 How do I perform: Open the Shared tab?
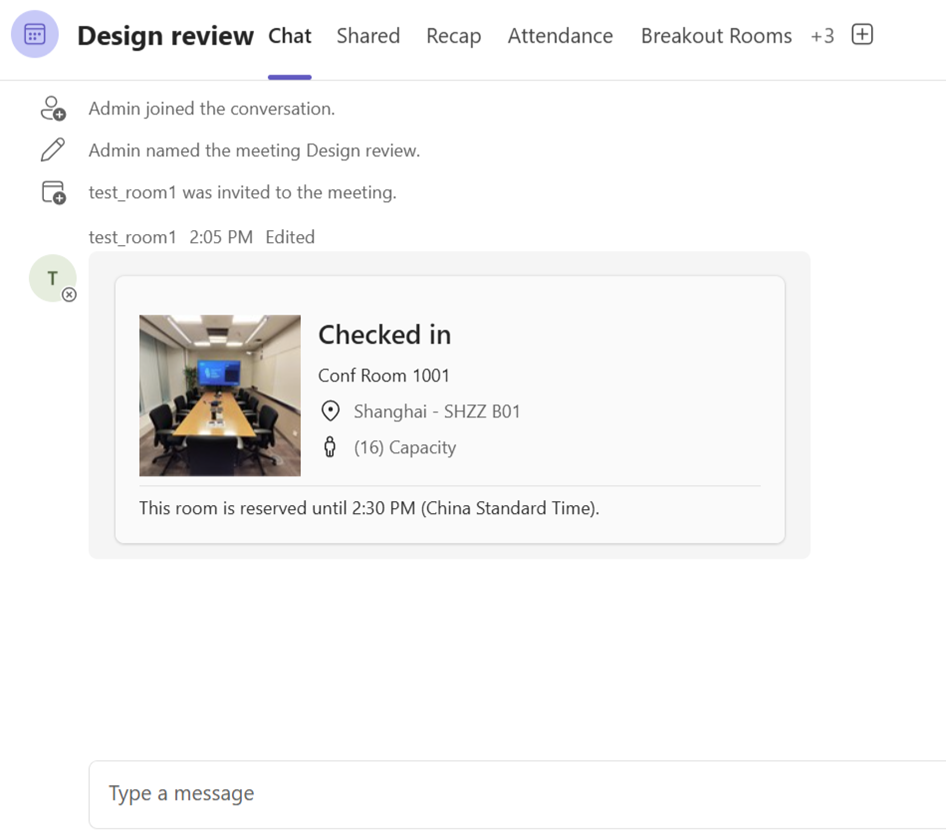click(368, 36)
